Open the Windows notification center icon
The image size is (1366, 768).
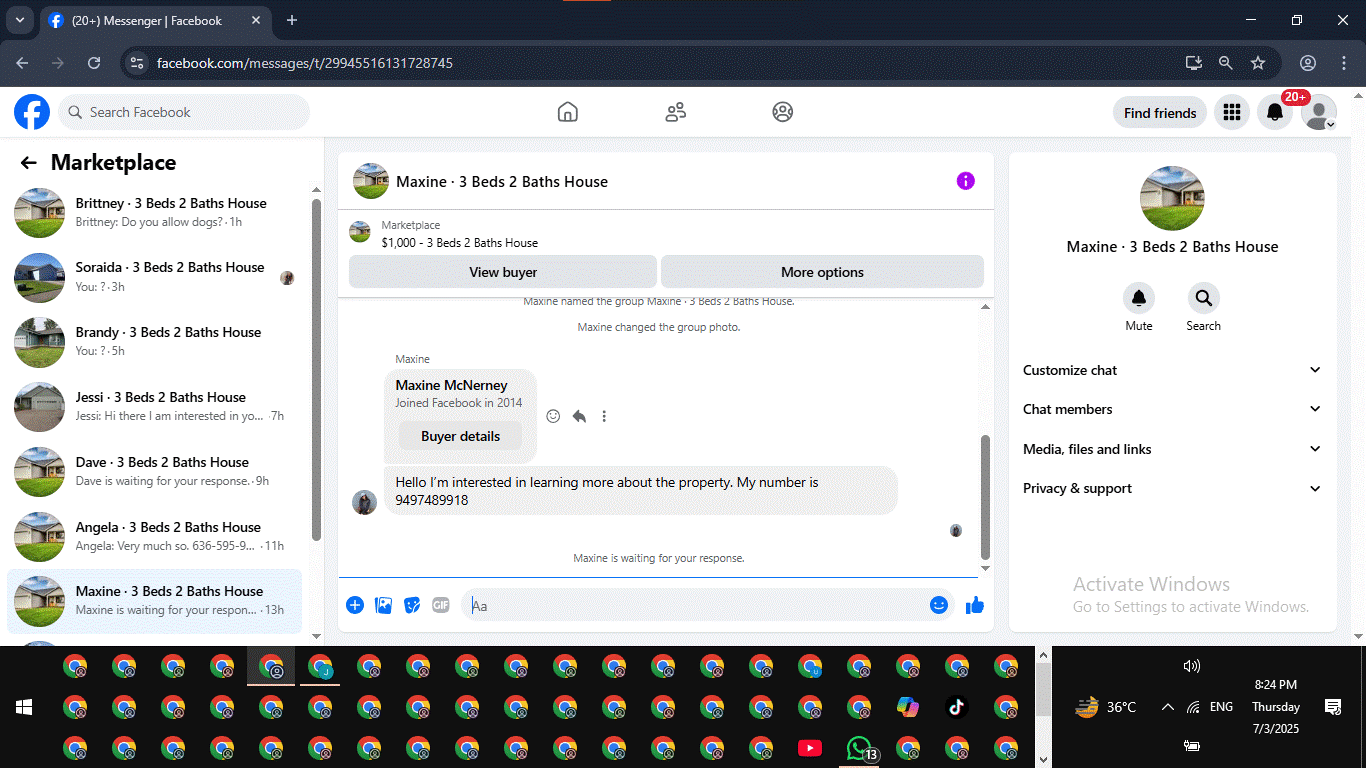coord(1332,707)
